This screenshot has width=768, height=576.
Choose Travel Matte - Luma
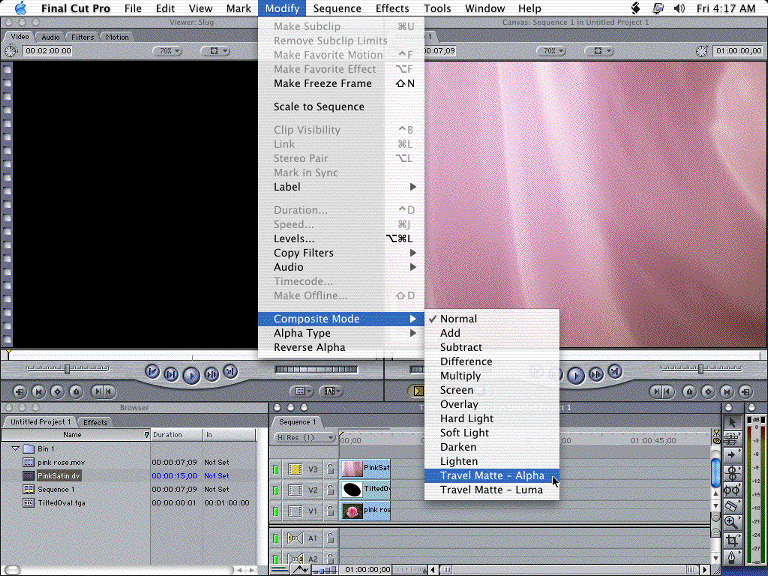[x=492, y=490]
